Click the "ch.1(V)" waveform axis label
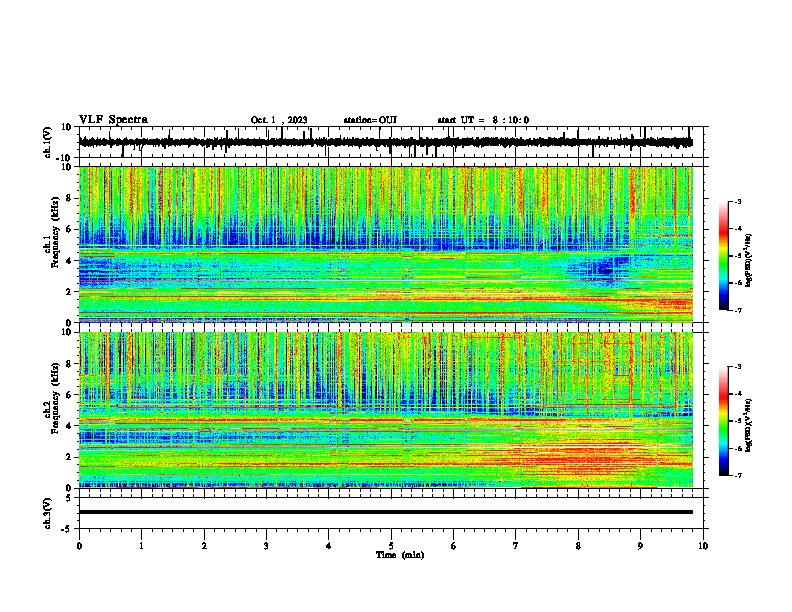Image resolution: width=792 pixels, height=612 pixels. tap(48, 142)
